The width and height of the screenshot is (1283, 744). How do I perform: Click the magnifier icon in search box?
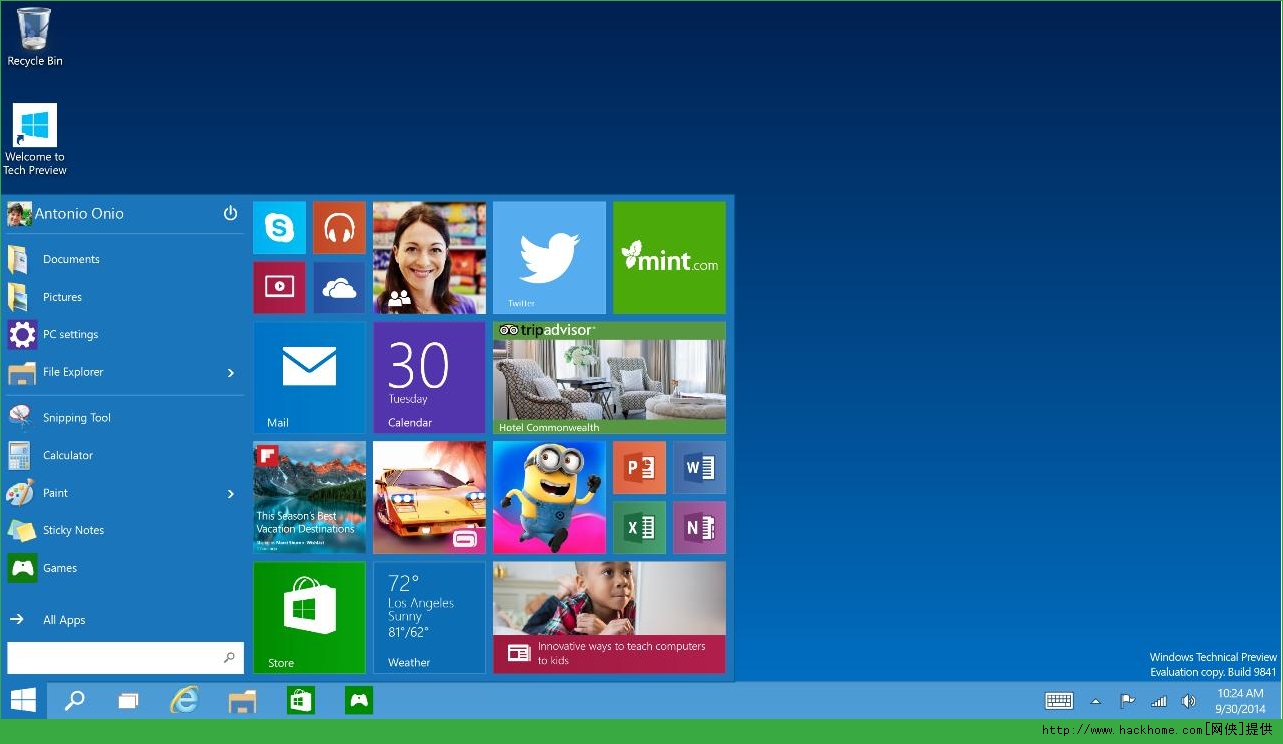[229, 657]
